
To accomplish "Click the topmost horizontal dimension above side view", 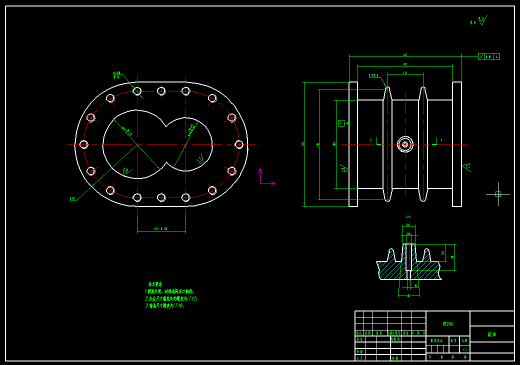I will click(x=405, y=56).
